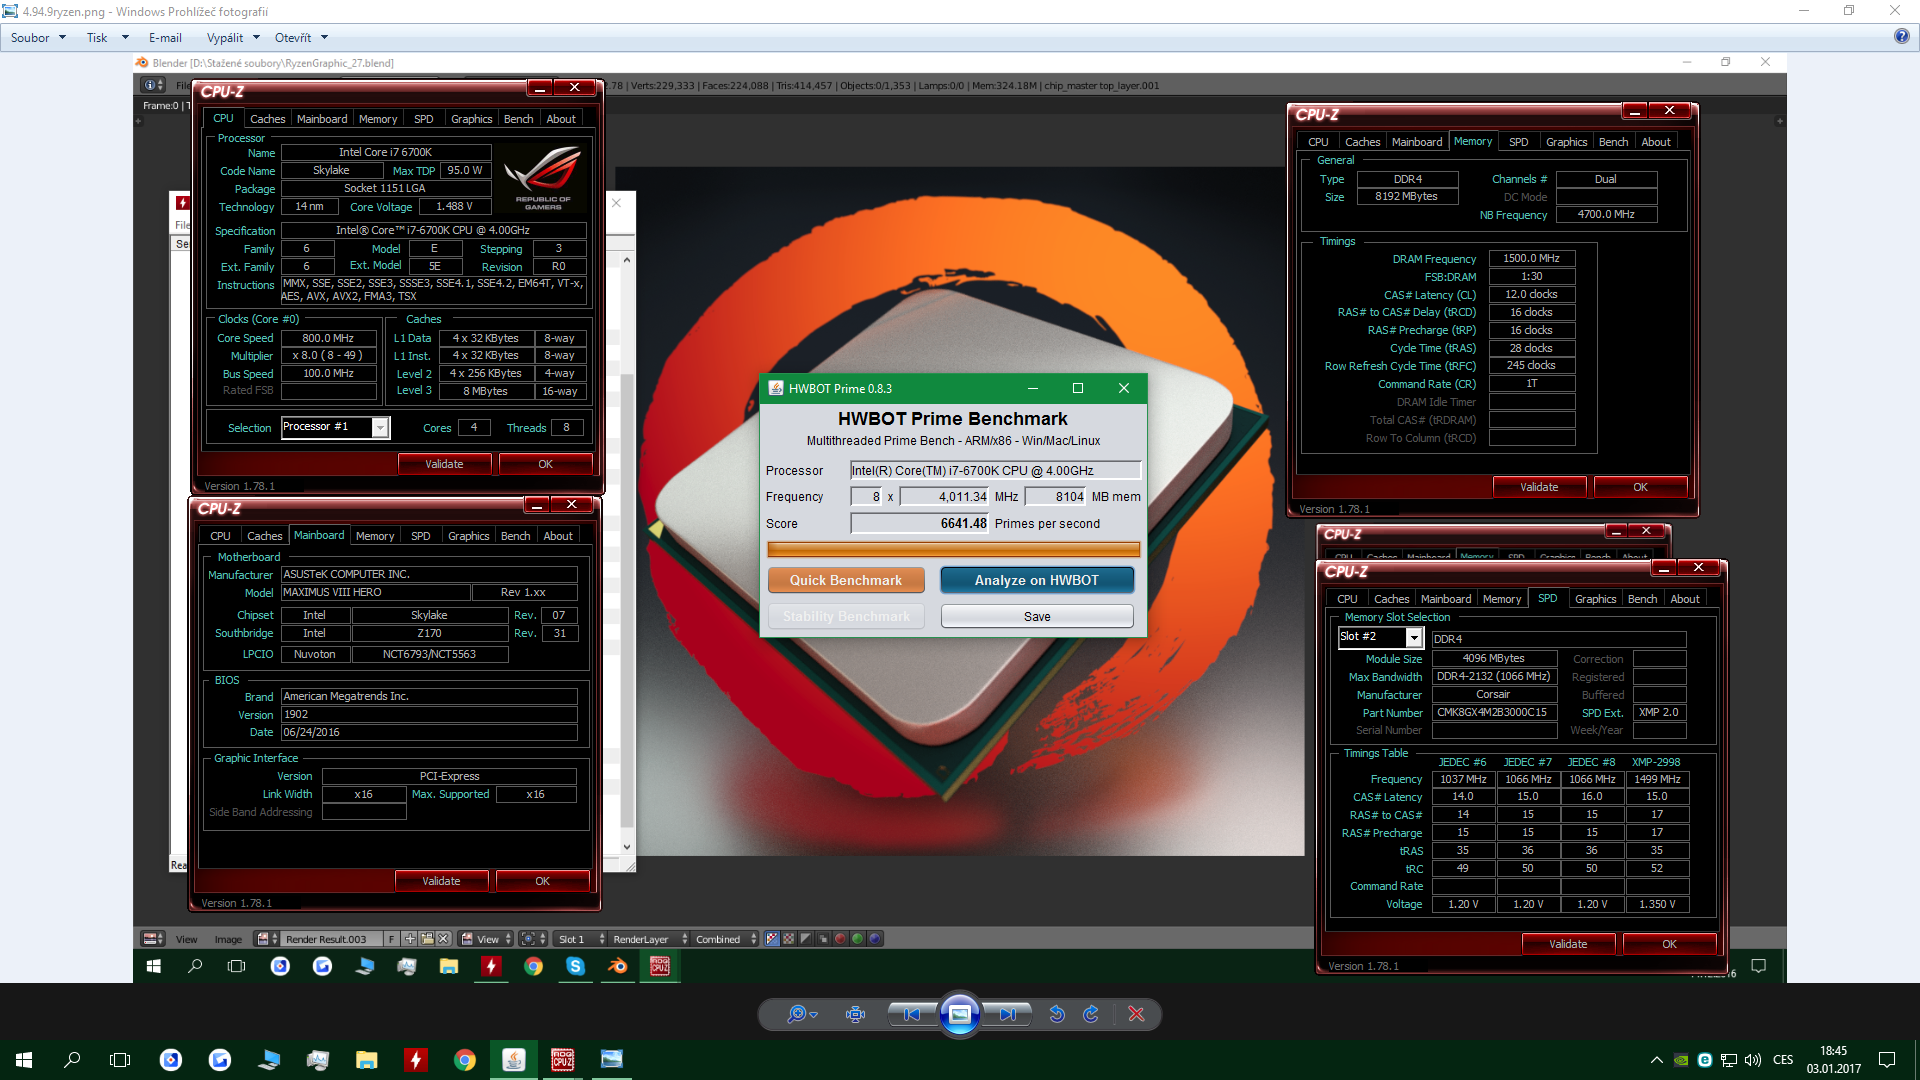Toggle fake user F button for Render Result.003
Screen dimensions: 1920x1080
pyautogui.click(x=392, y=939)
